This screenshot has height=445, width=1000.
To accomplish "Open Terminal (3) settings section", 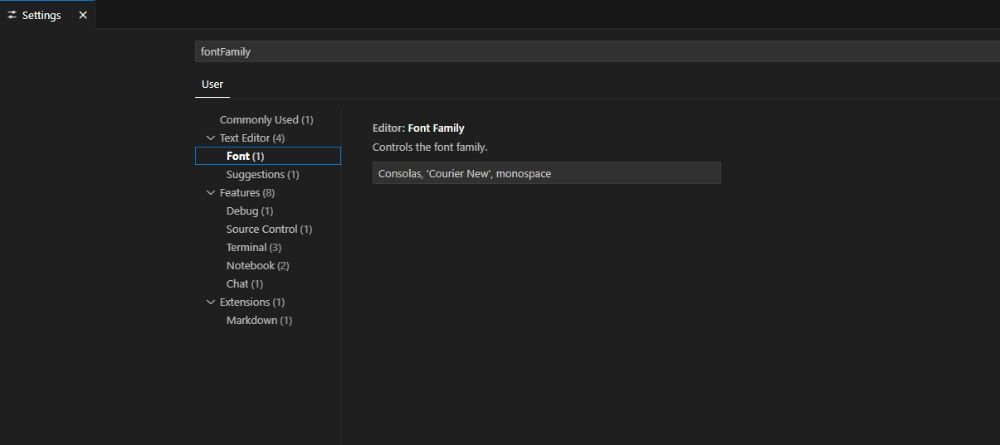I will (254, 247).
